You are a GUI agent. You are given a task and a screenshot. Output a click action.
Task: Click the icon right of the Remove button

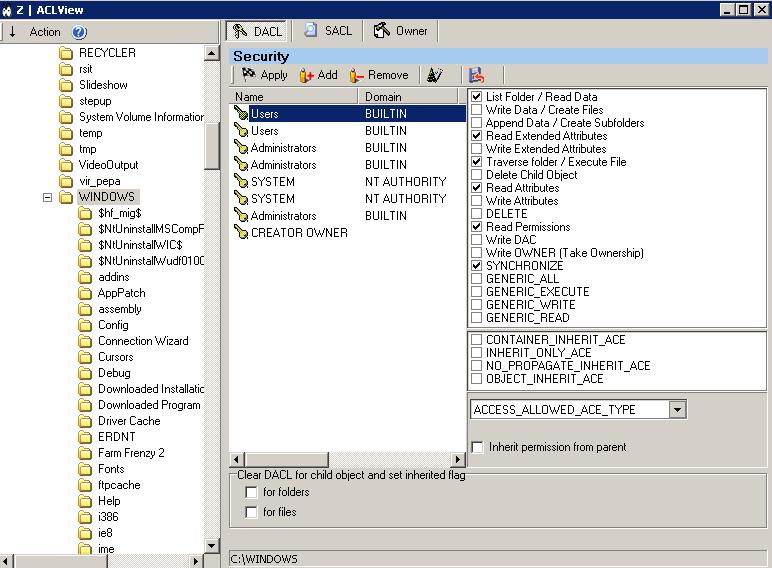pyautogui.click(x=434, y=75)
